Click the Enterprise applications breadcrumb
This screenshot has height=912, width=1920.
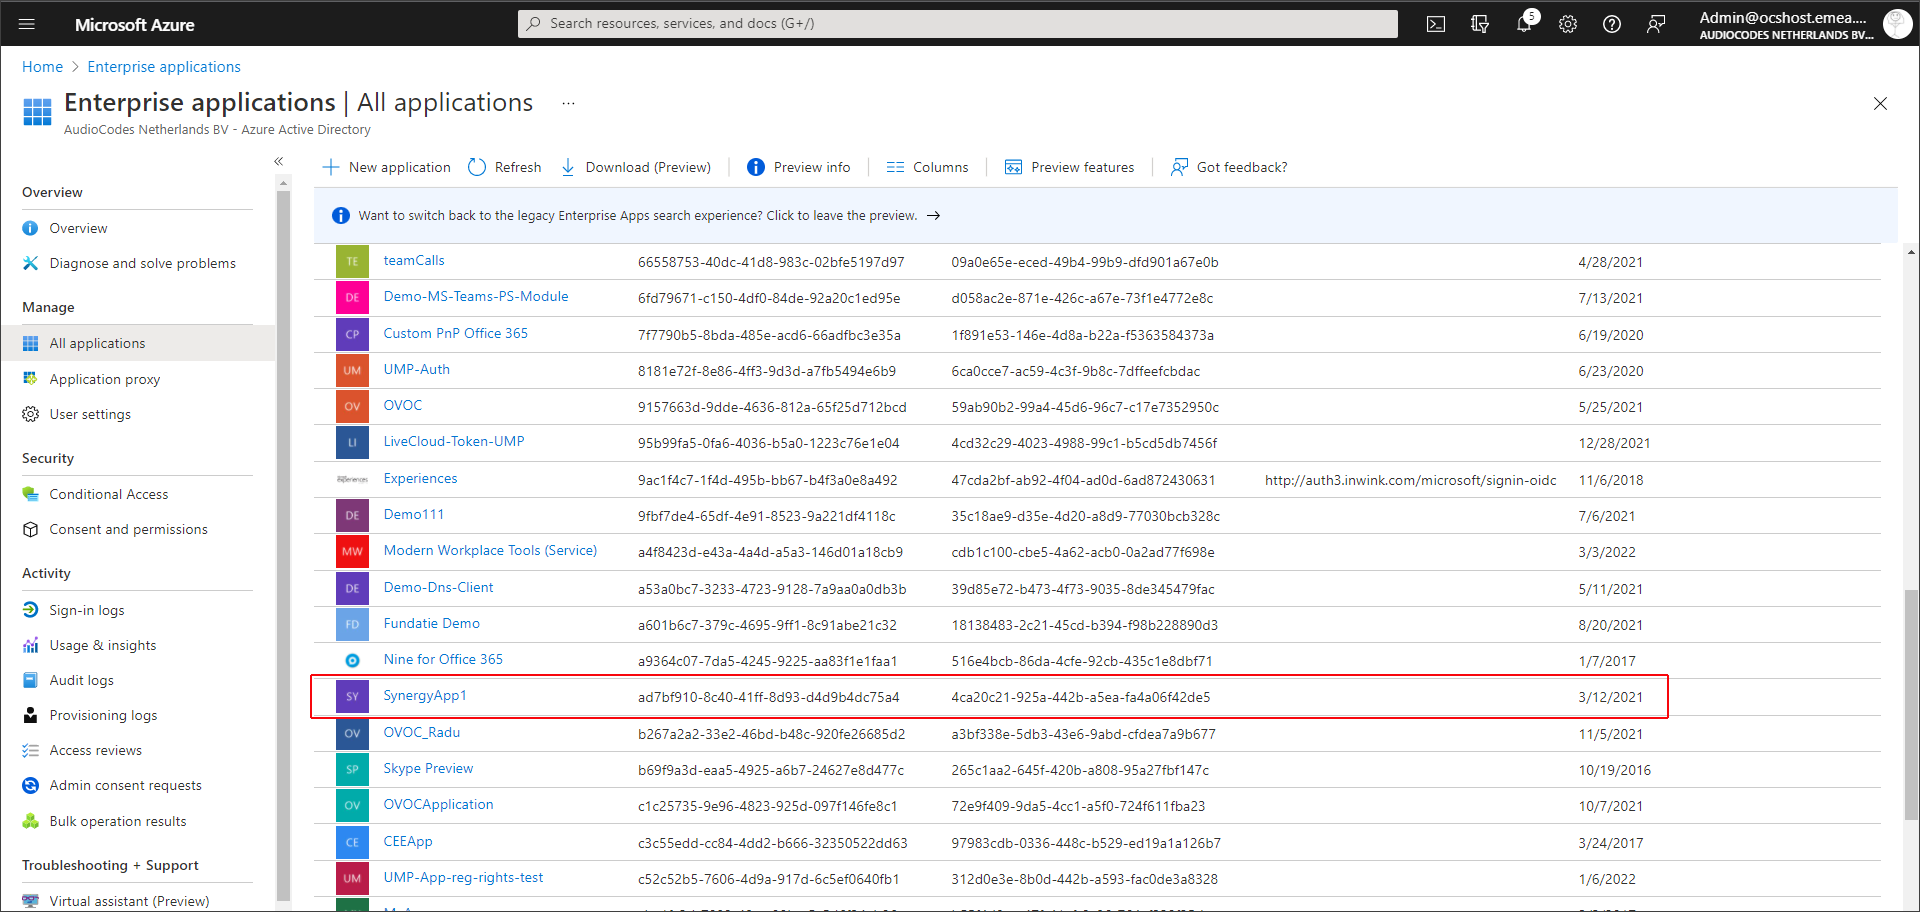click(164, 67)
